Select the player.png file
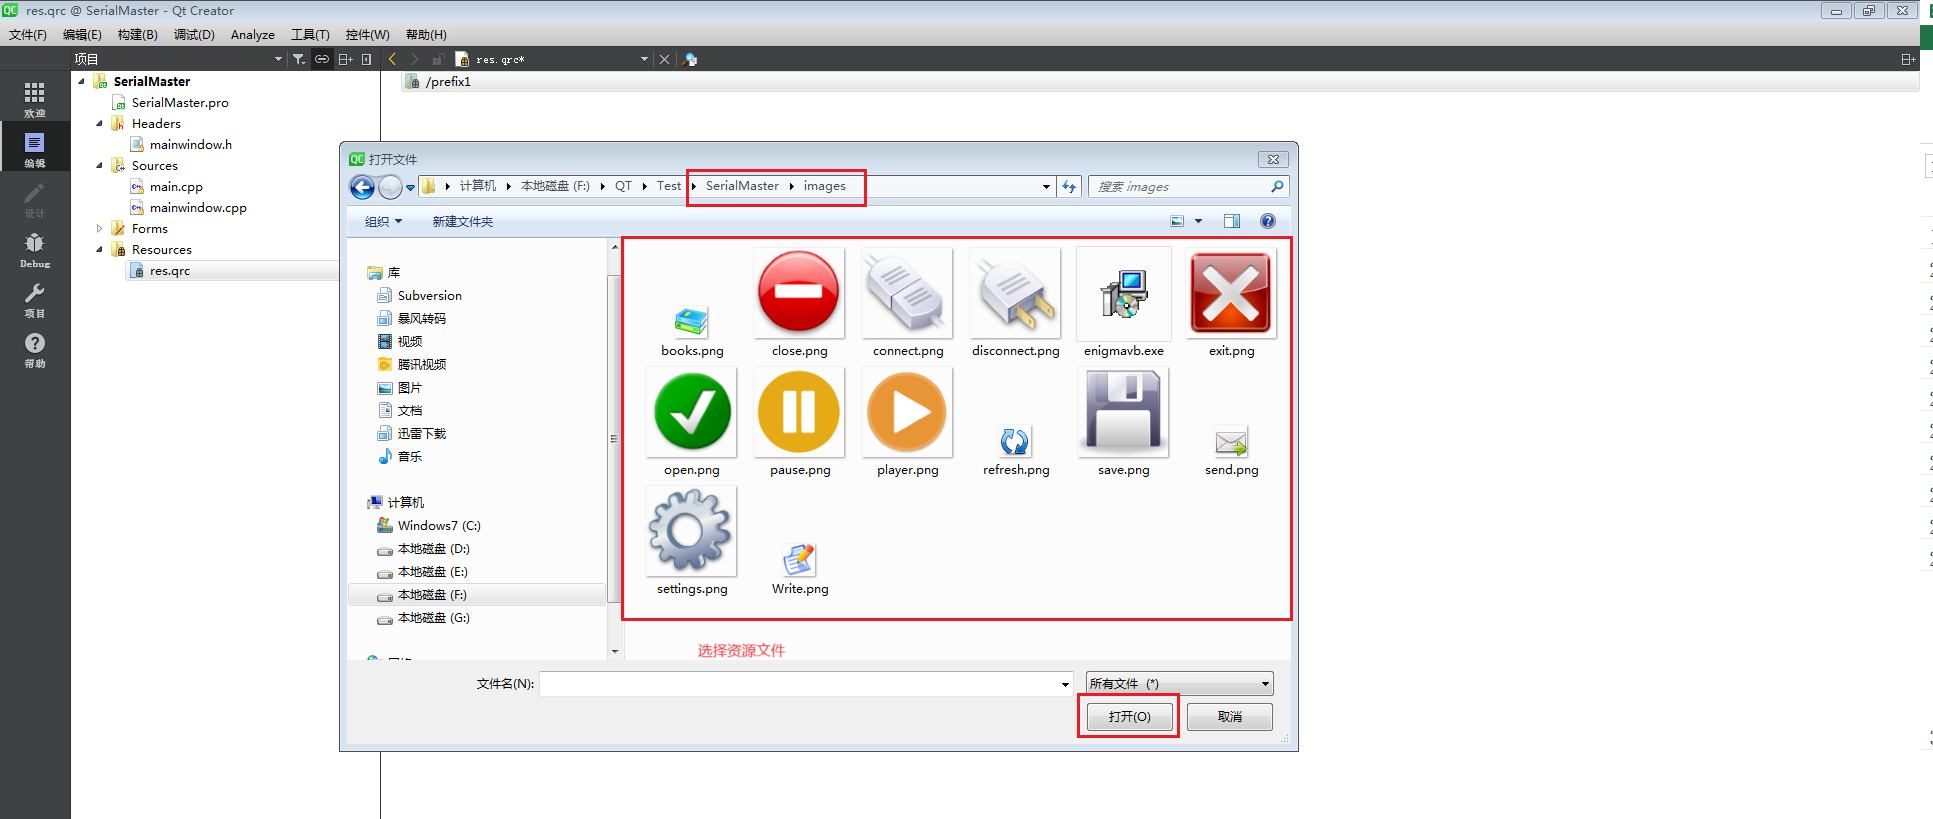 coord(908,423)
